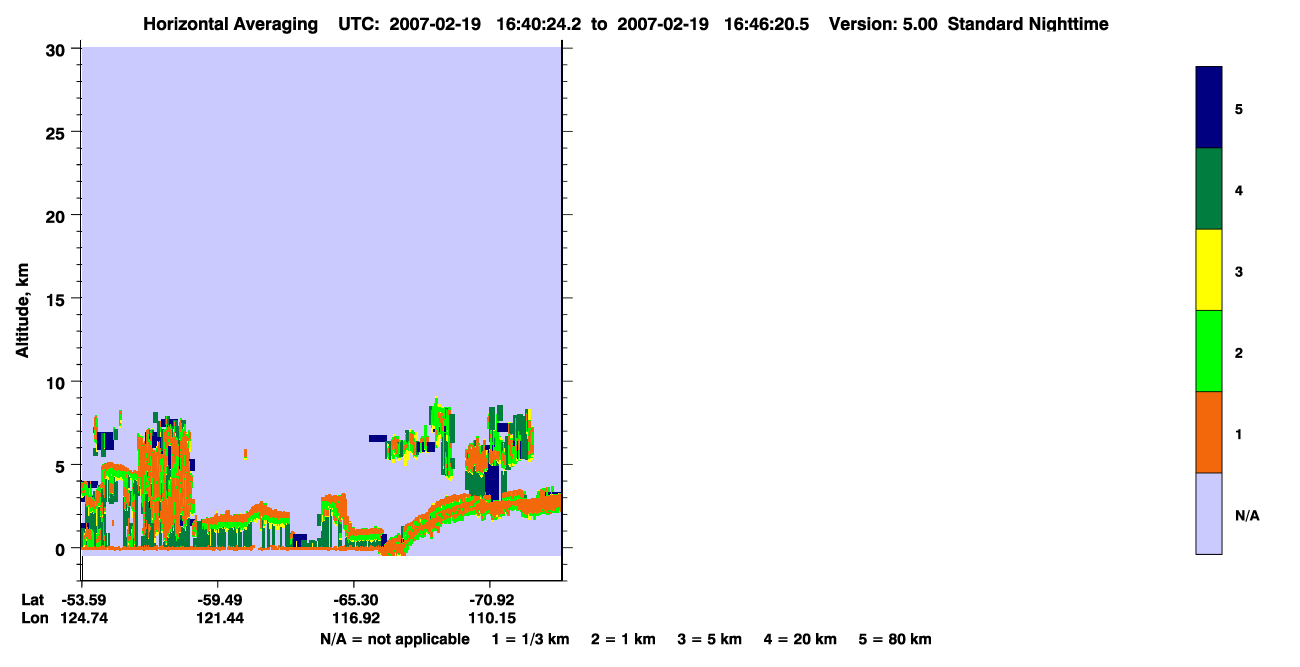Click the '2 = 1 km' legend entry

[x=623, y=639]
